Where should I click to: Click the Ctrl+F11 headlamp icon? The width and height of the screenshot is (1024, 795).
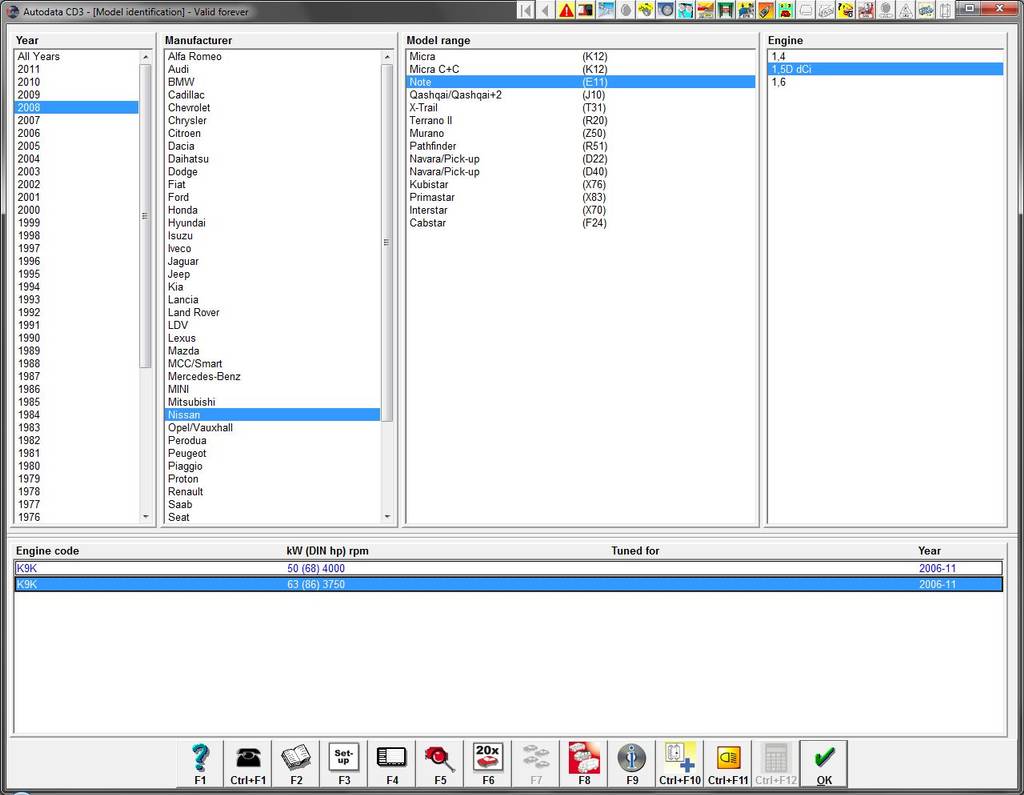pos(728,764)
